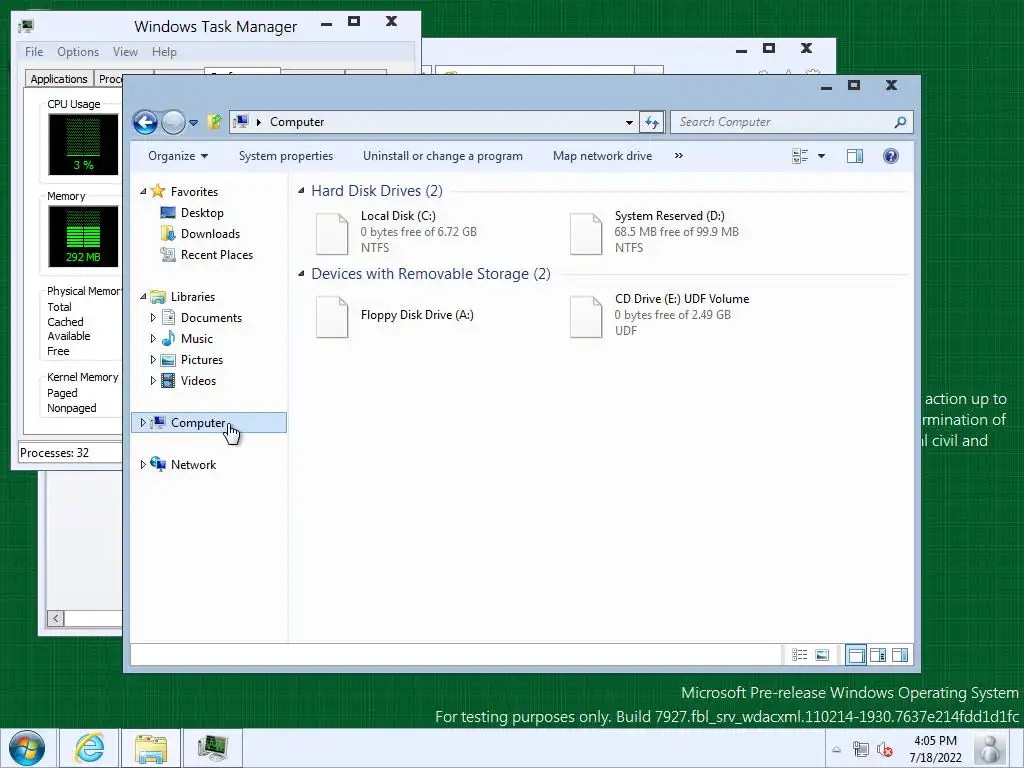Switch to Processes tab in Task Manager
The height and width of the screenshot is (768, 1024).
click(x=109, y=79)
